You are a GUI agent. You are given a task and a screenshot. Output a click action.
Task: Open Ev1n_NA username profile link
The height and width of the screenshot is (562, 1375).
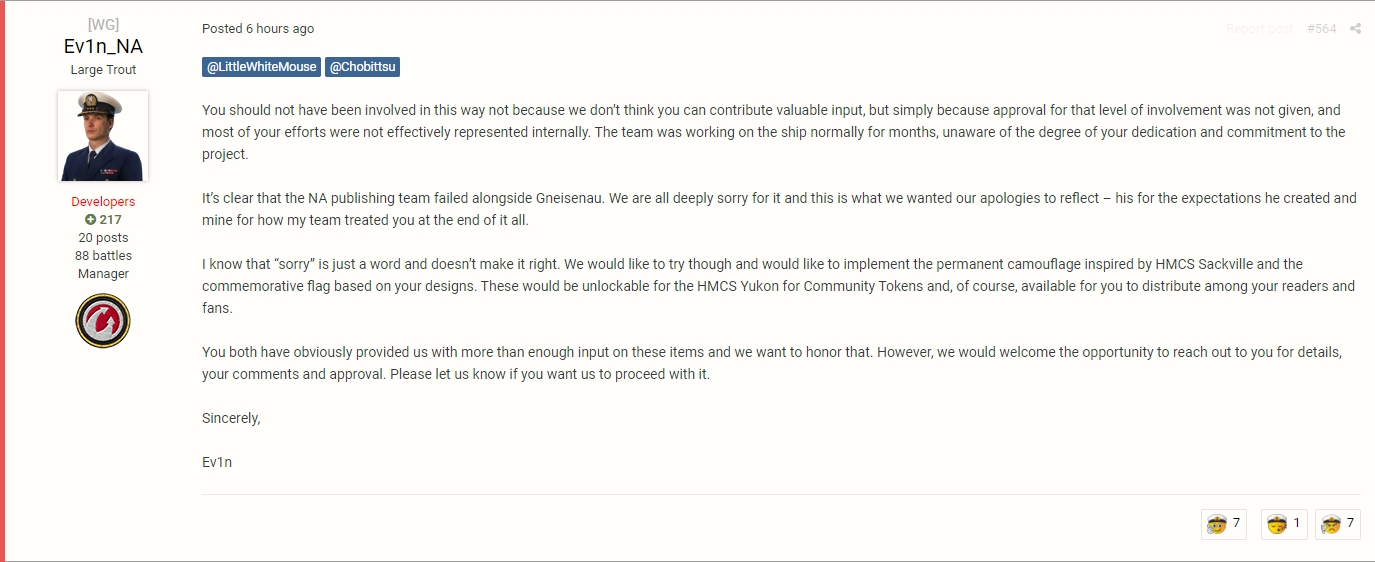click(x=103, y=47)
